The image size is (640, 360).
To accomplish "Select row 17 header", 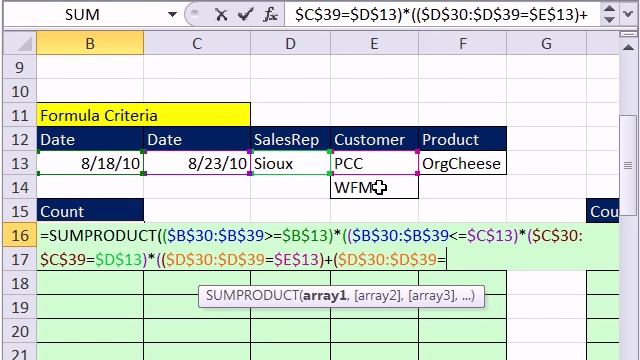I will (20, 260).
